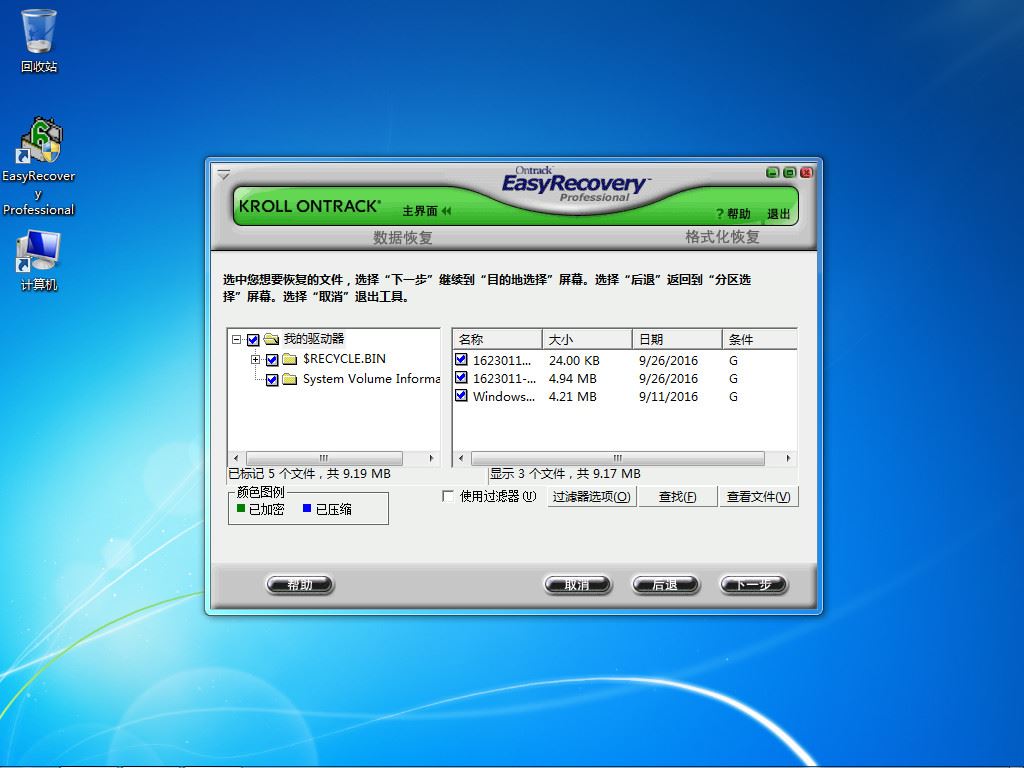Screen dimensions: 1024x768
Task: Click the 4.94 MB size cell
Action: tap(573, 379)
